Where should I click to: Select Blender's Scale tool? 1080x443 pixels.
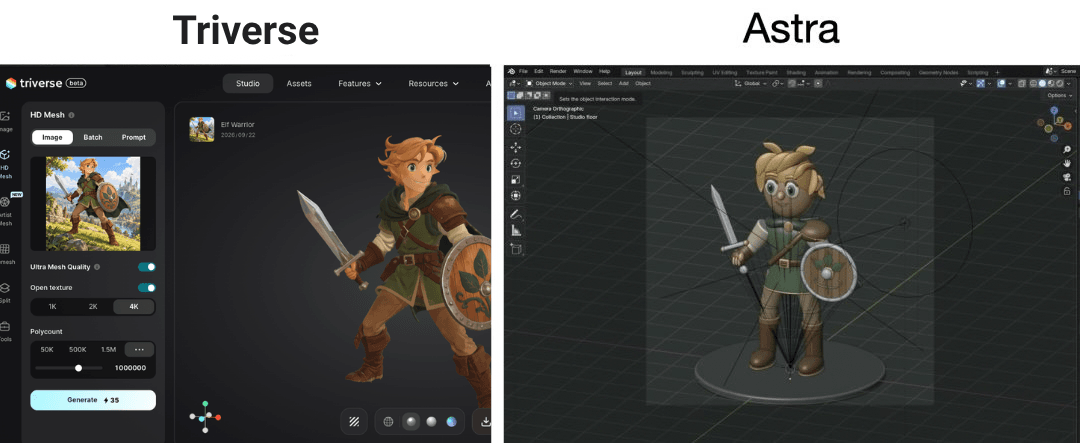tap(515, 179)
